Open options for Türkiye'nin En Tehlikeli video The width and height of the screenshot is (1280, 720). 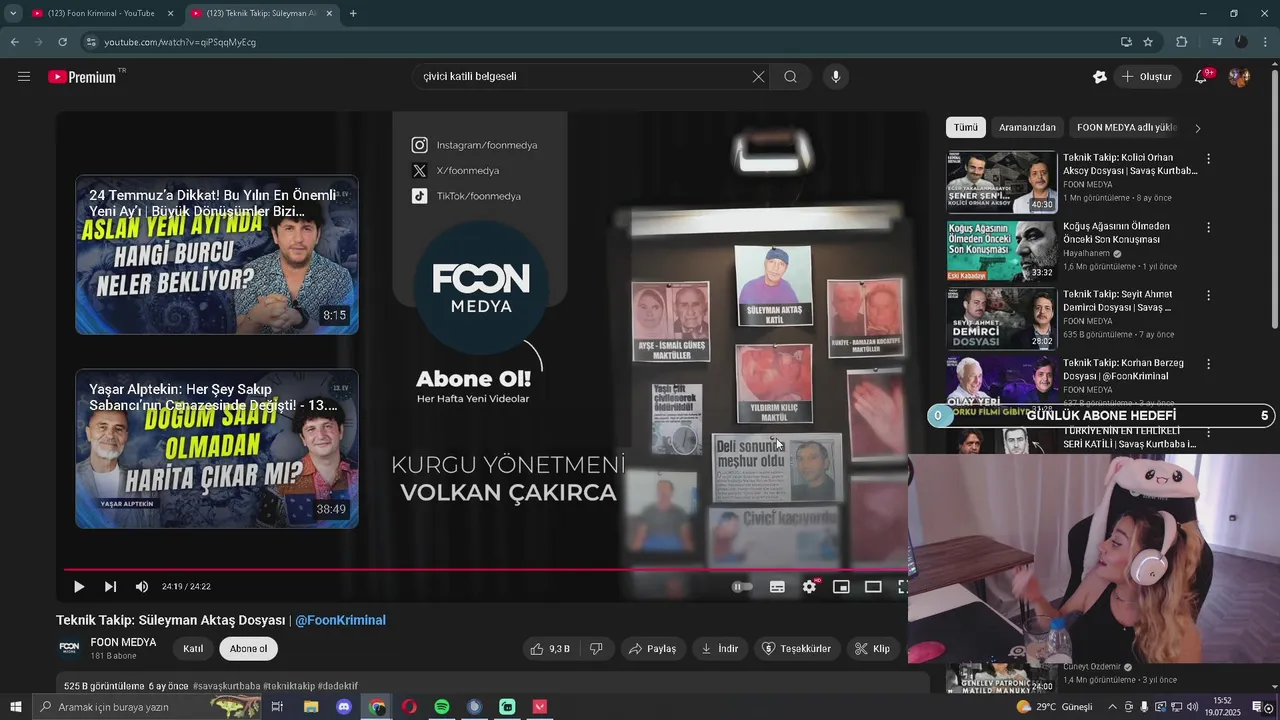click(x=1208, y=433)
